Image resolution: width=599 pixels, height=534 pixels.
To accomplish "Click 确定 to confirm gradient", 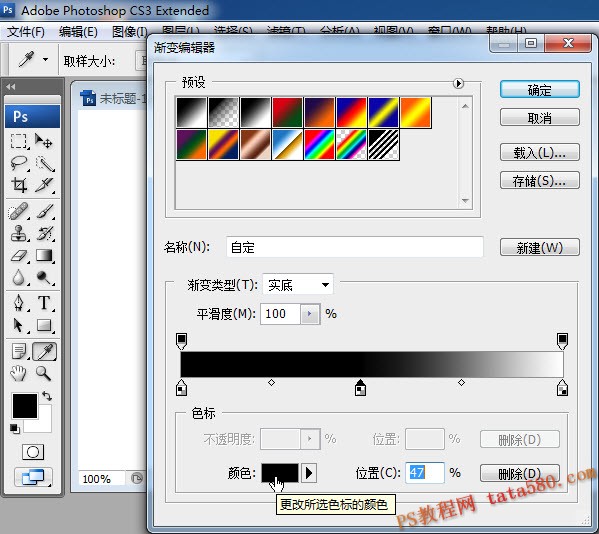I will 540,90.
